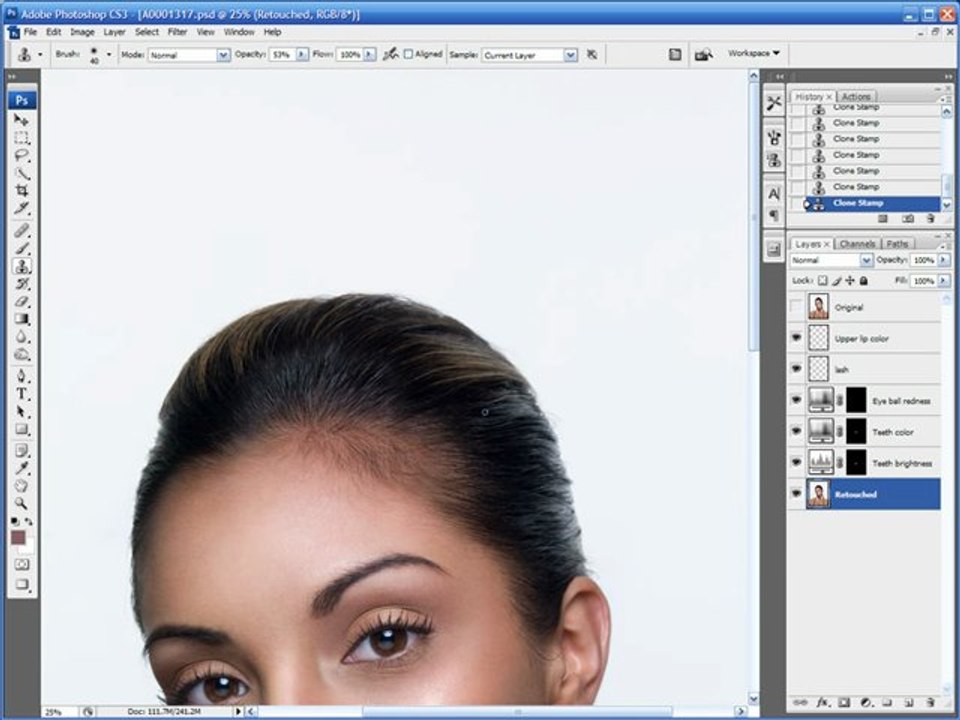Image resolution: width=960 pixels, height=720 pixels.
Task: Select the Brush tool
Action: (x=21, y=249)
